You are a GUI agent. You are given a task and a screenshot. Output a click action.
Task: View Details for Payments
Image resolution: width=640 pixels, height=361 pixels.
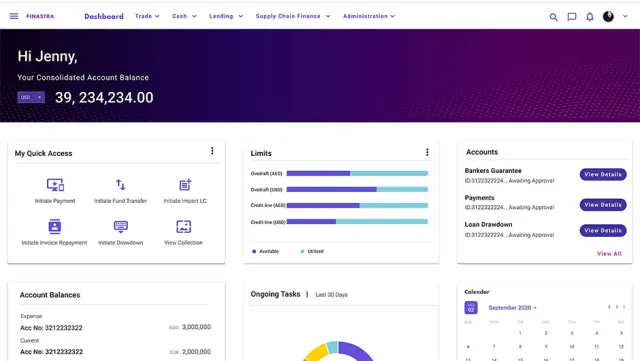(603, 205)
